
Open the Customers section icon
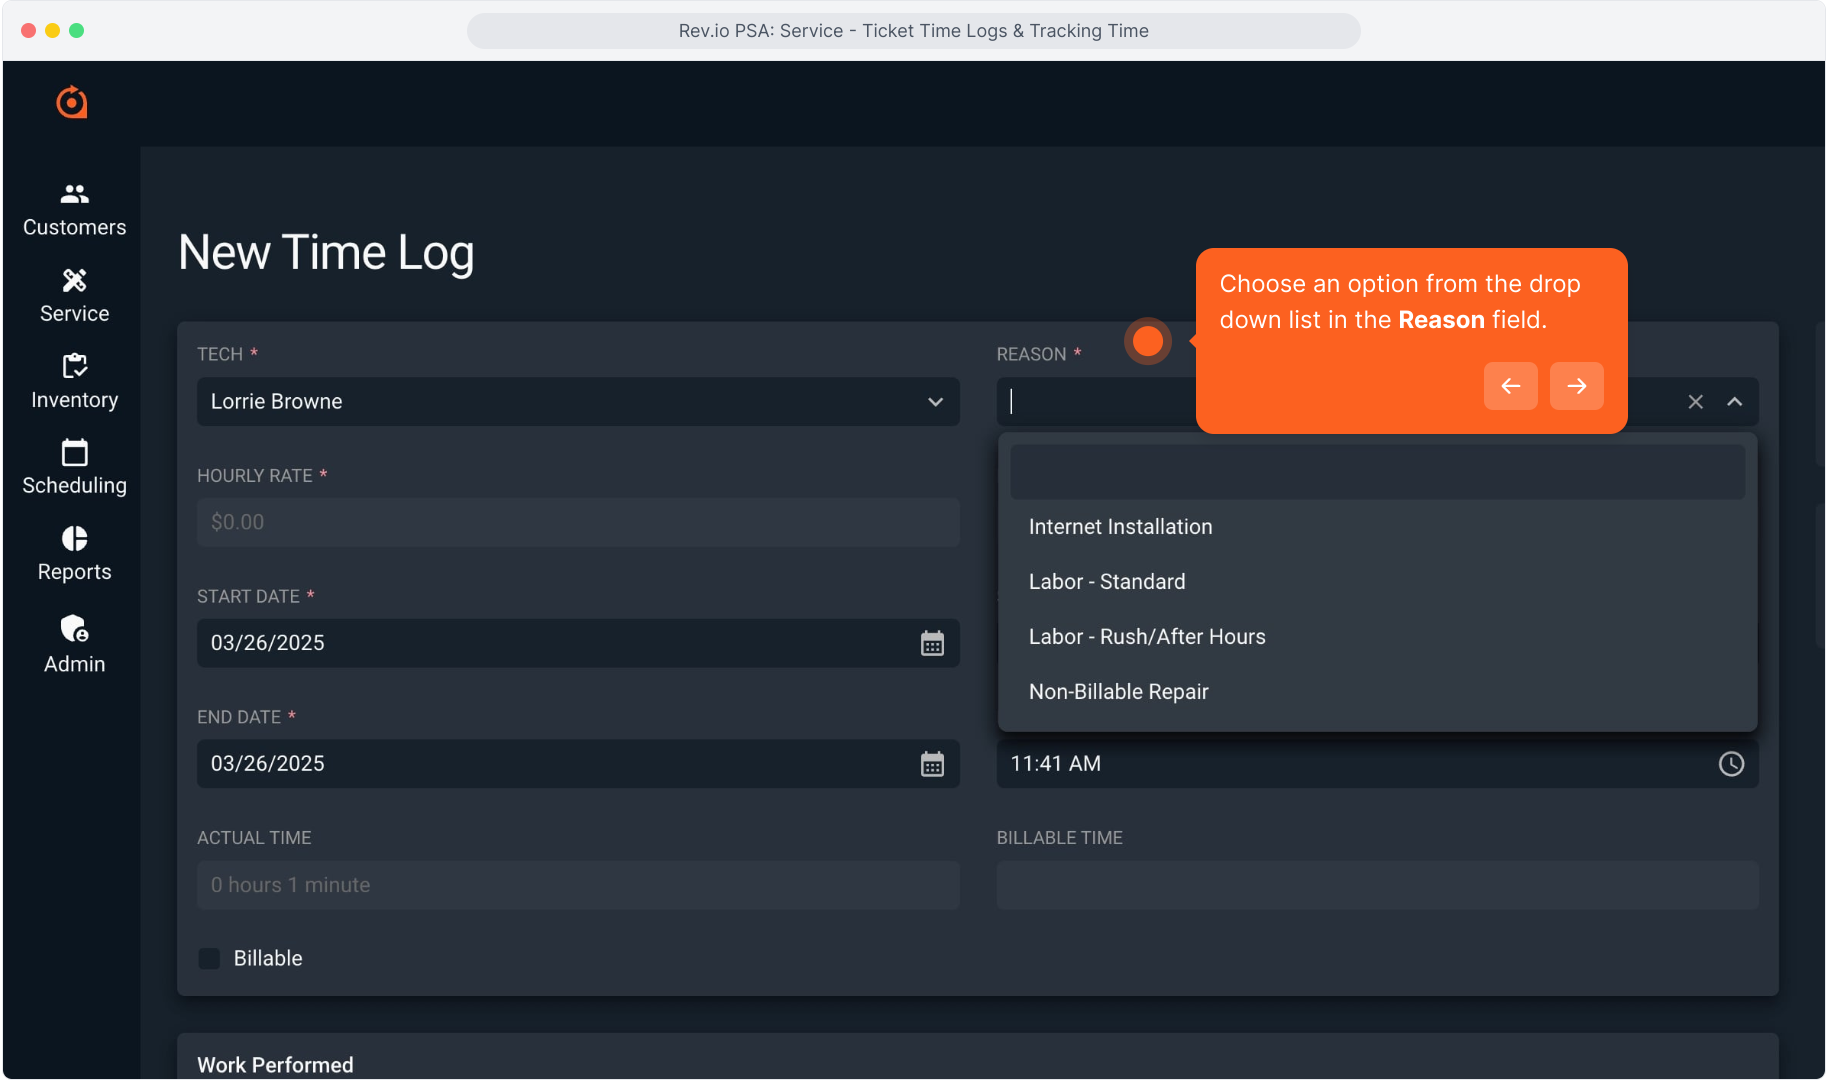[x=74, y=194]
